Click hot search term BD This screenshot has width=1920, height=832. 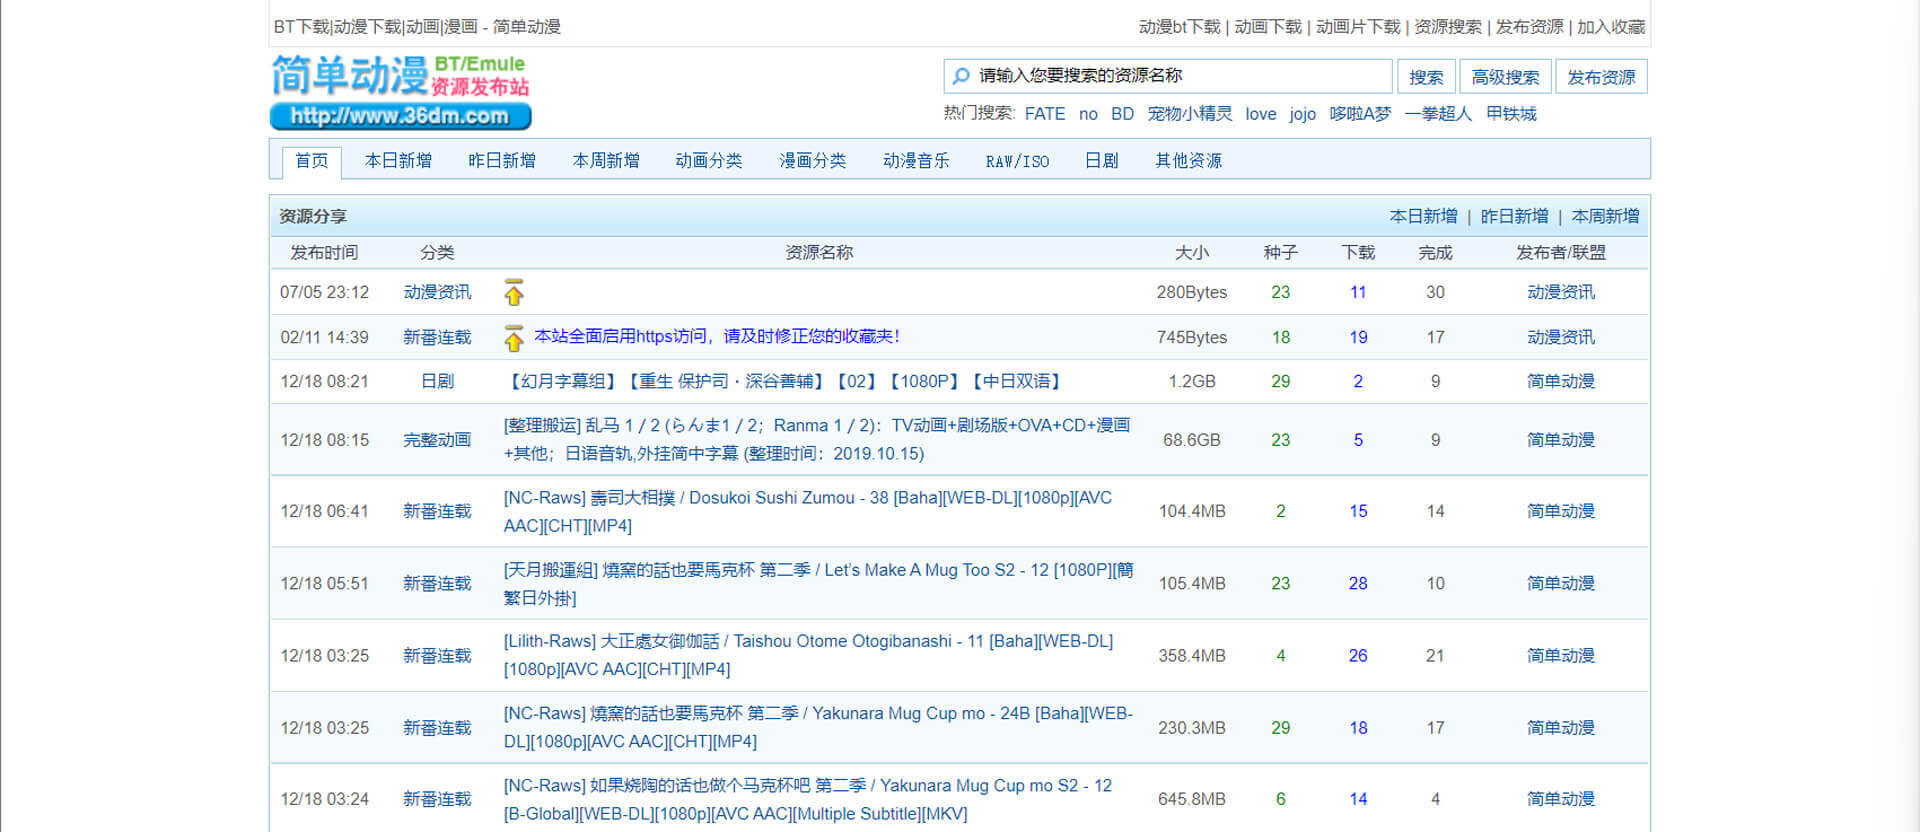click(x=1122, y=114)
